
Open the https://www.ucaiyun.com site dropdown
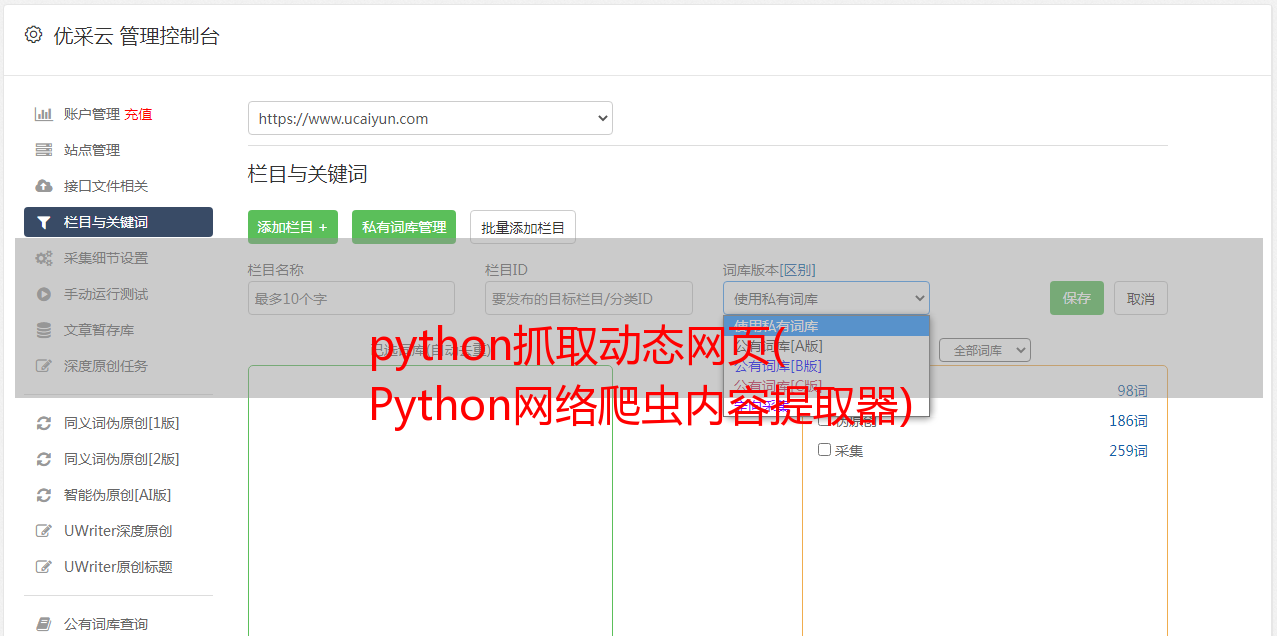pos(430,118)
